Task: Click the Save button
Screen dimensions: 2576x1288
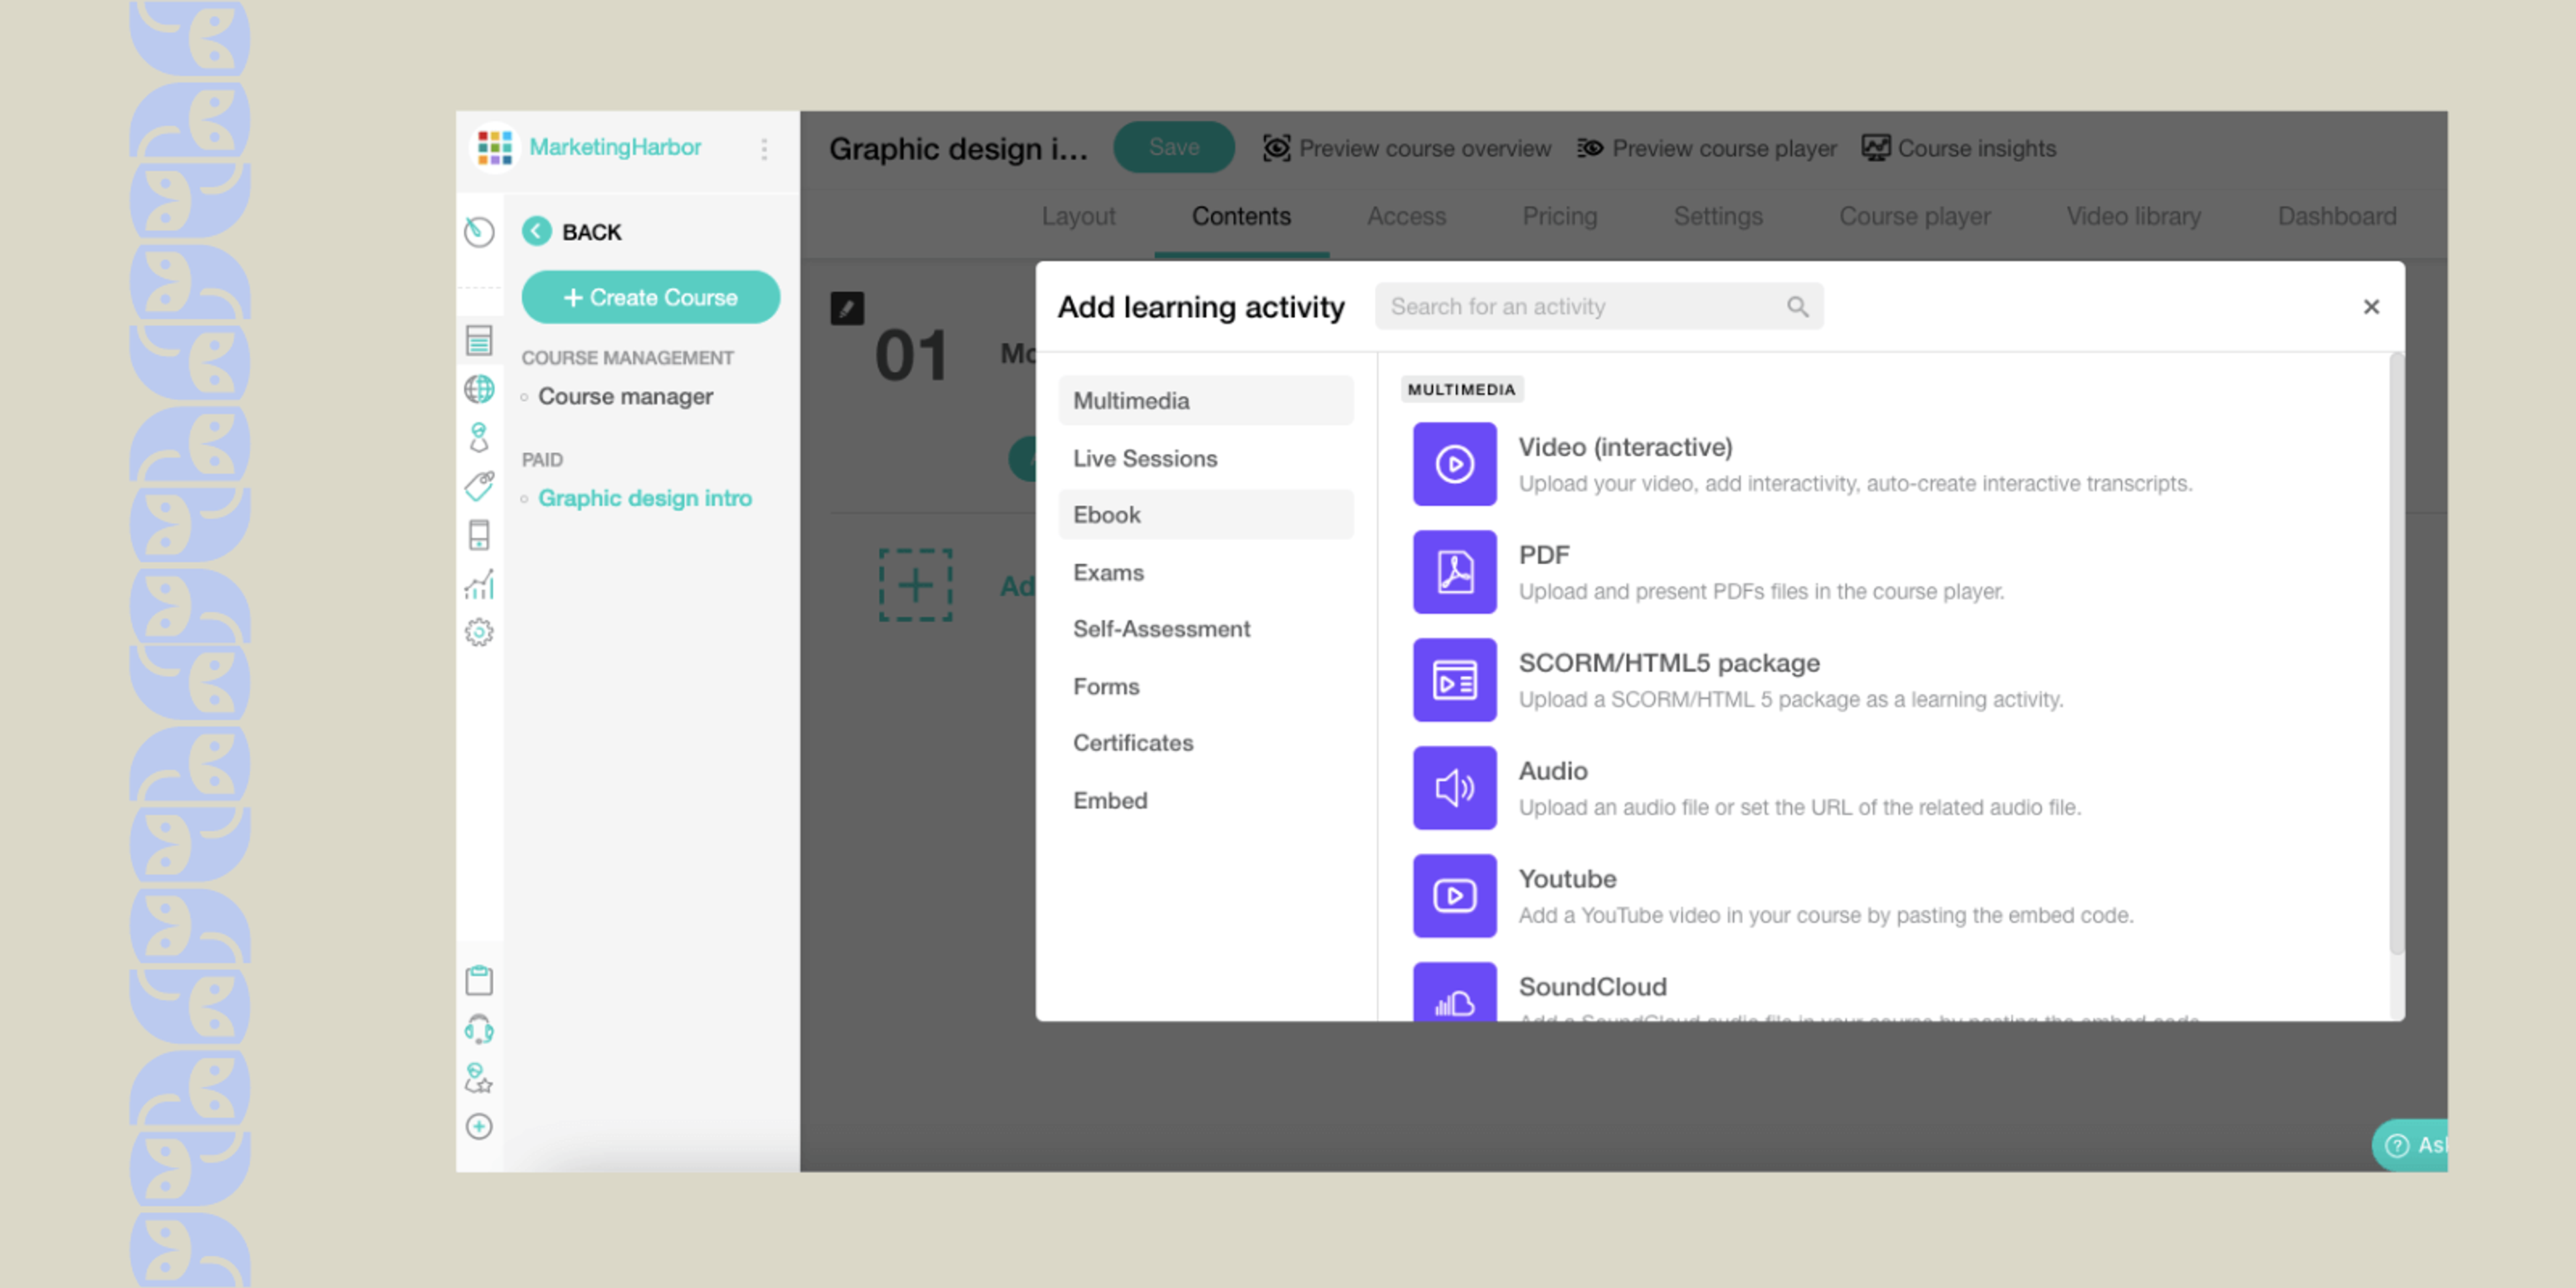Action: tap(1173, 148)
